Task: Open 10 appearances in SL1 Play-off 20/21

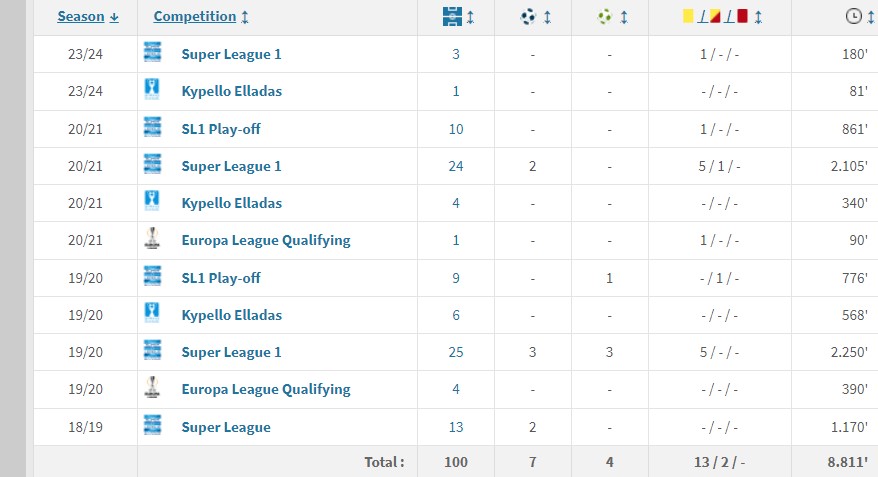Action: click(x=456, y=129)
